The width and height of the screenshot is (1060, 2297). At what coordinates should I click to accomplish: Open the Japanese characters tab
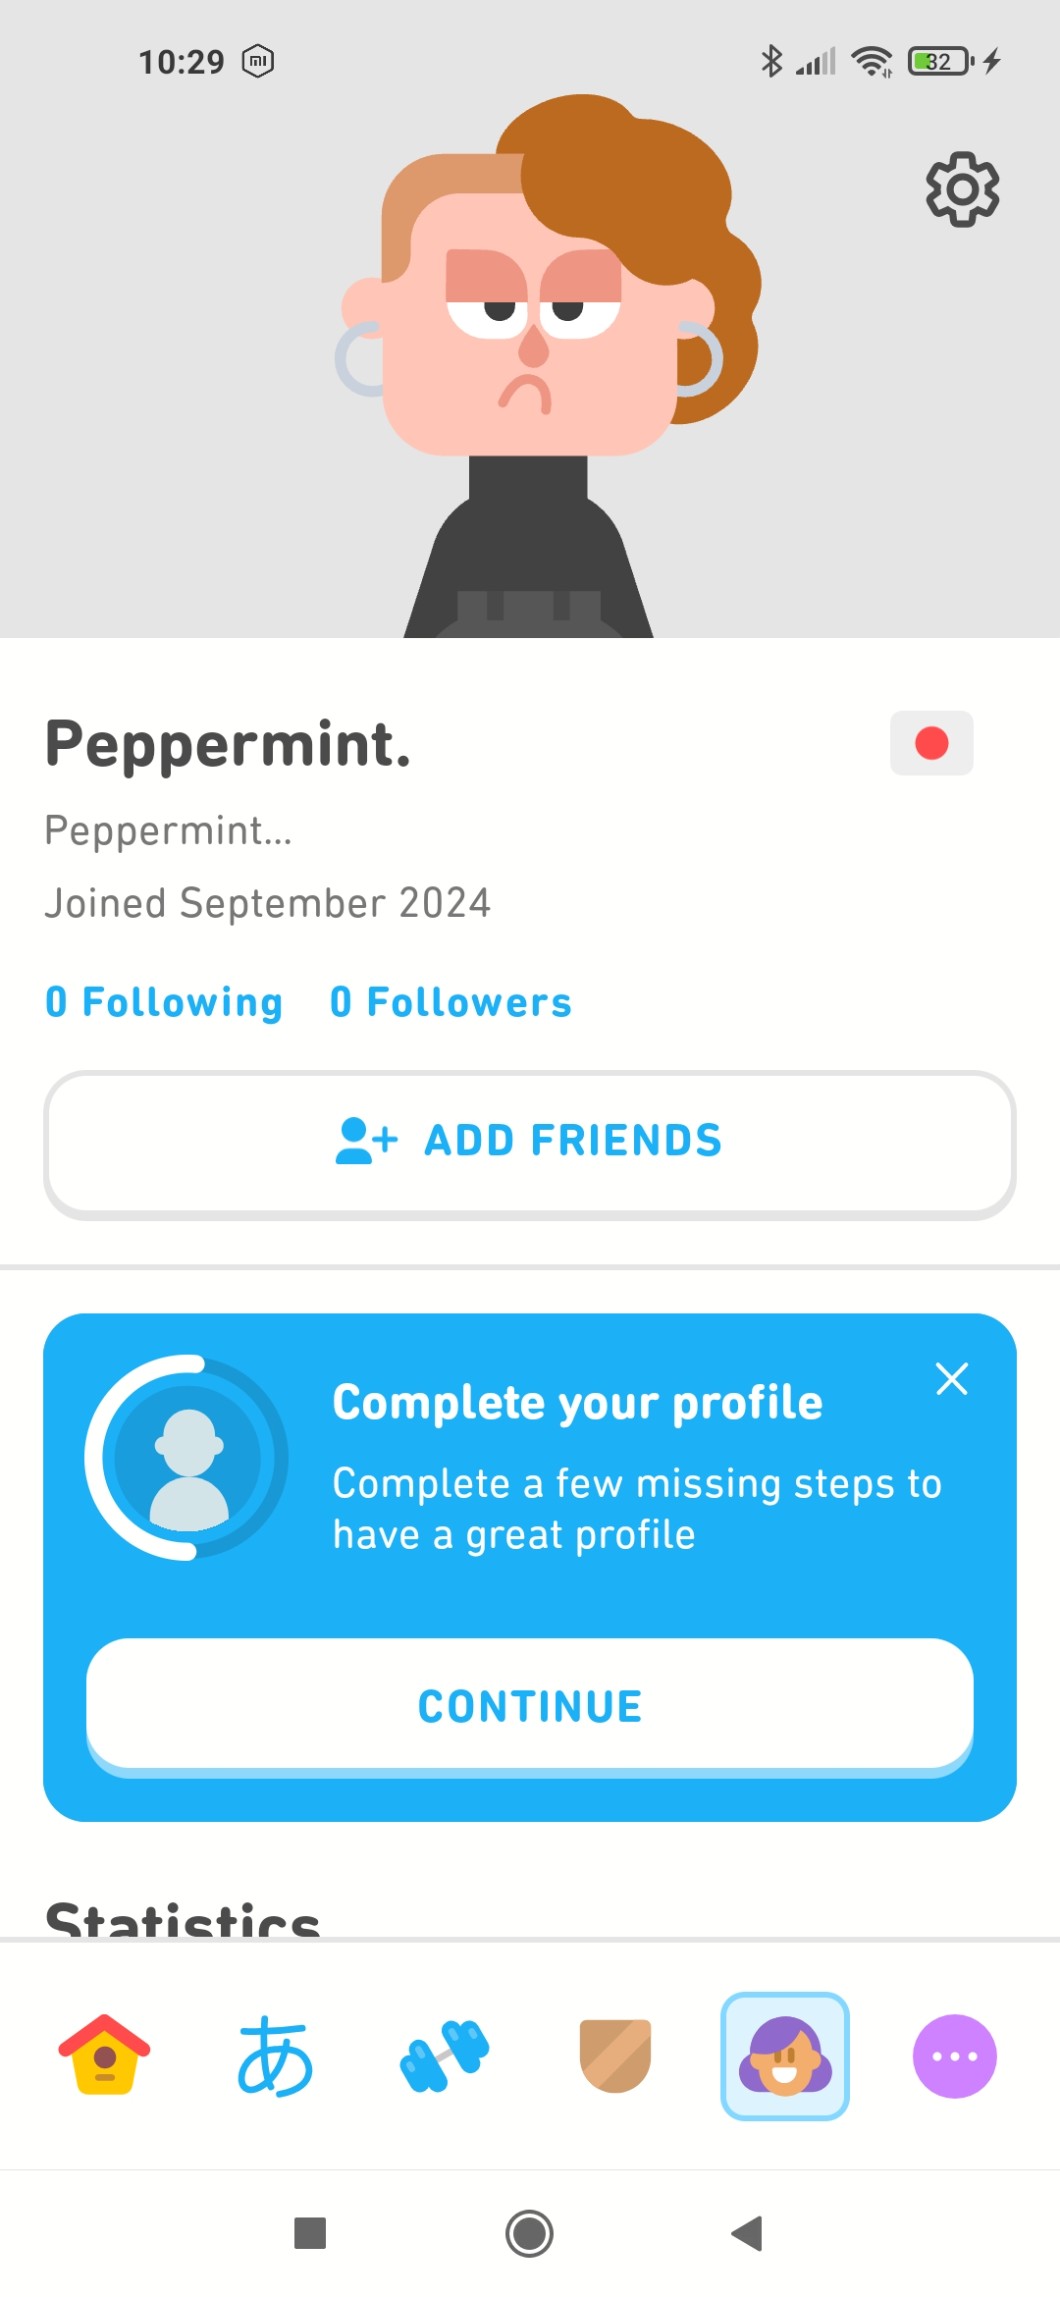[x=275, y=2055]
